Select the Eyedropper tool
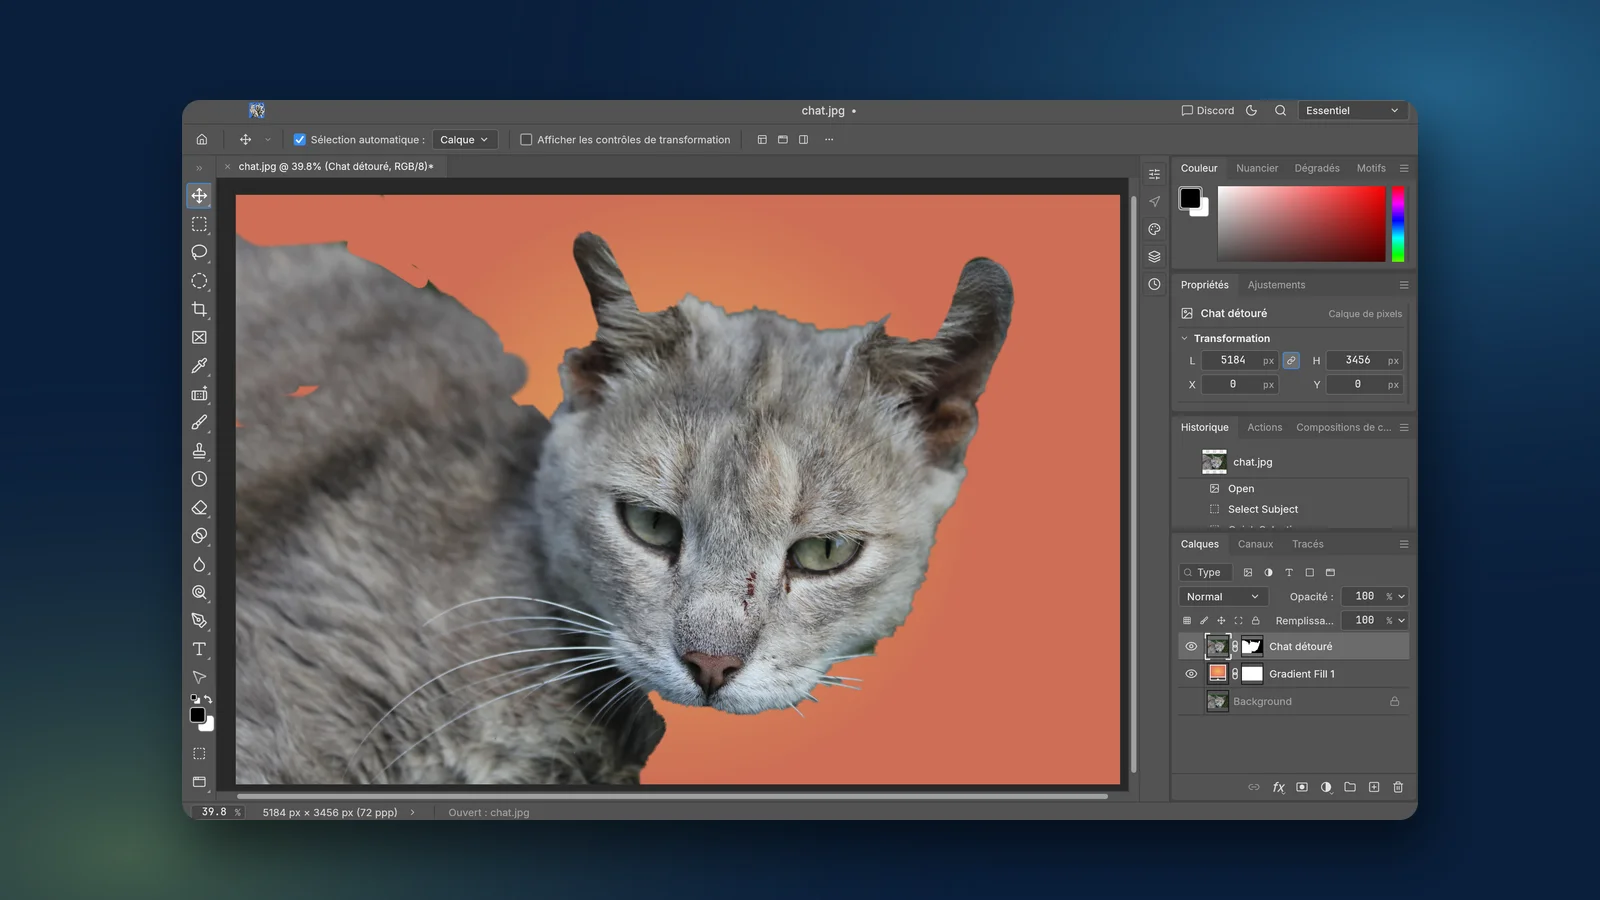Screen dimensions: 1600x900 pyautogui.click(x=199, y=366)
